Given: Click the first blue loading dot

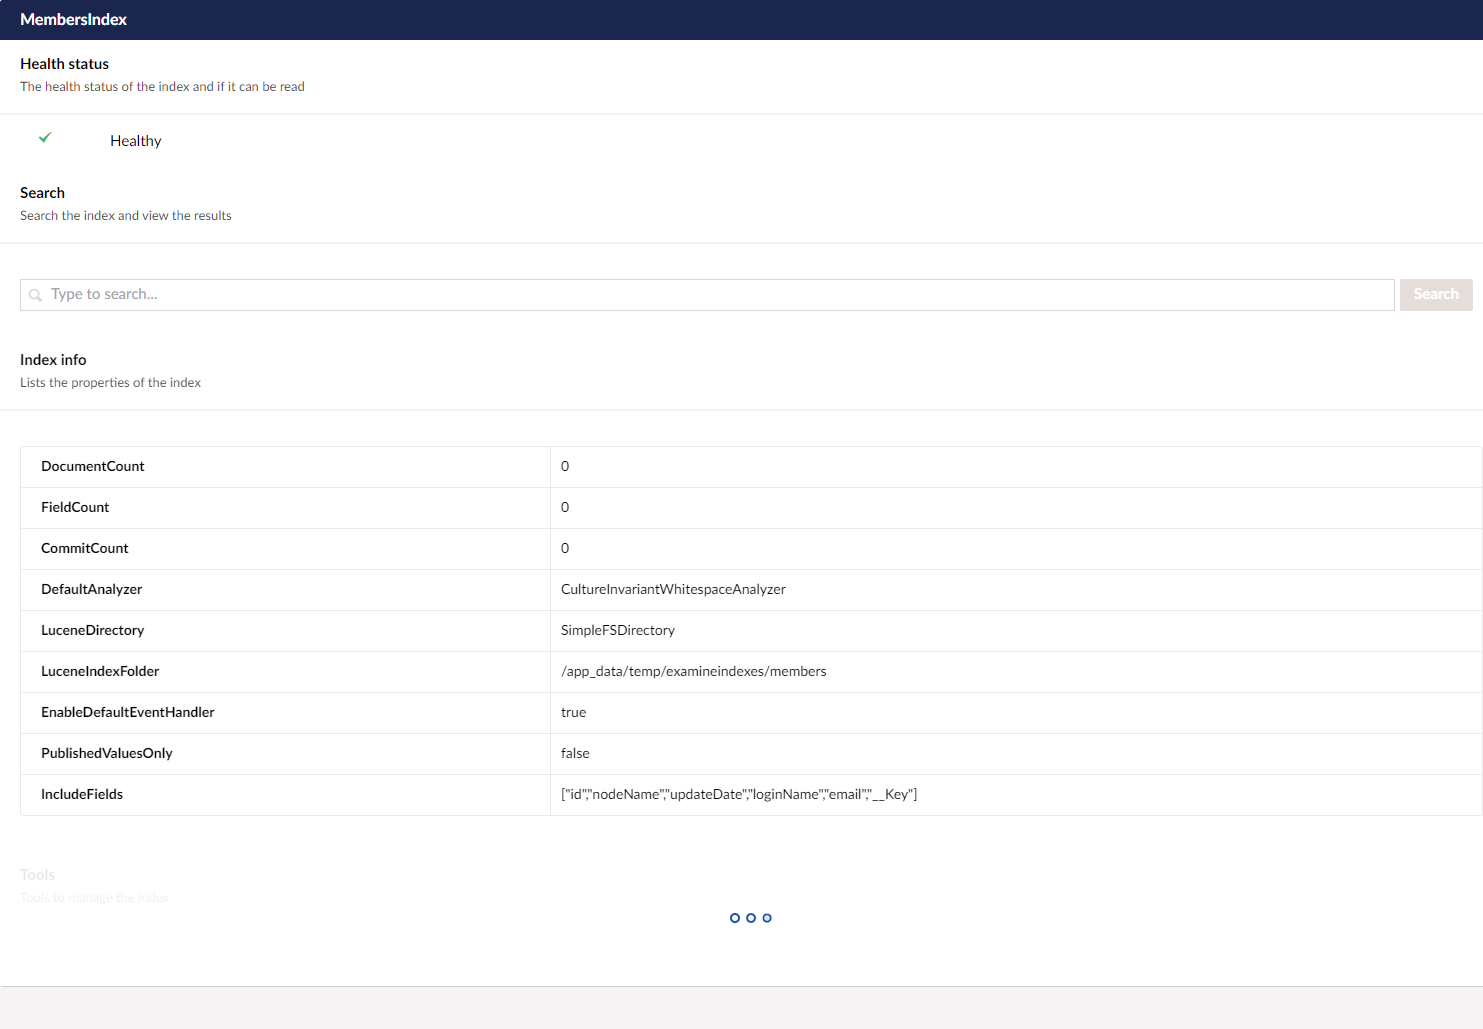Looking at the screenshot, I should (735, 918).
